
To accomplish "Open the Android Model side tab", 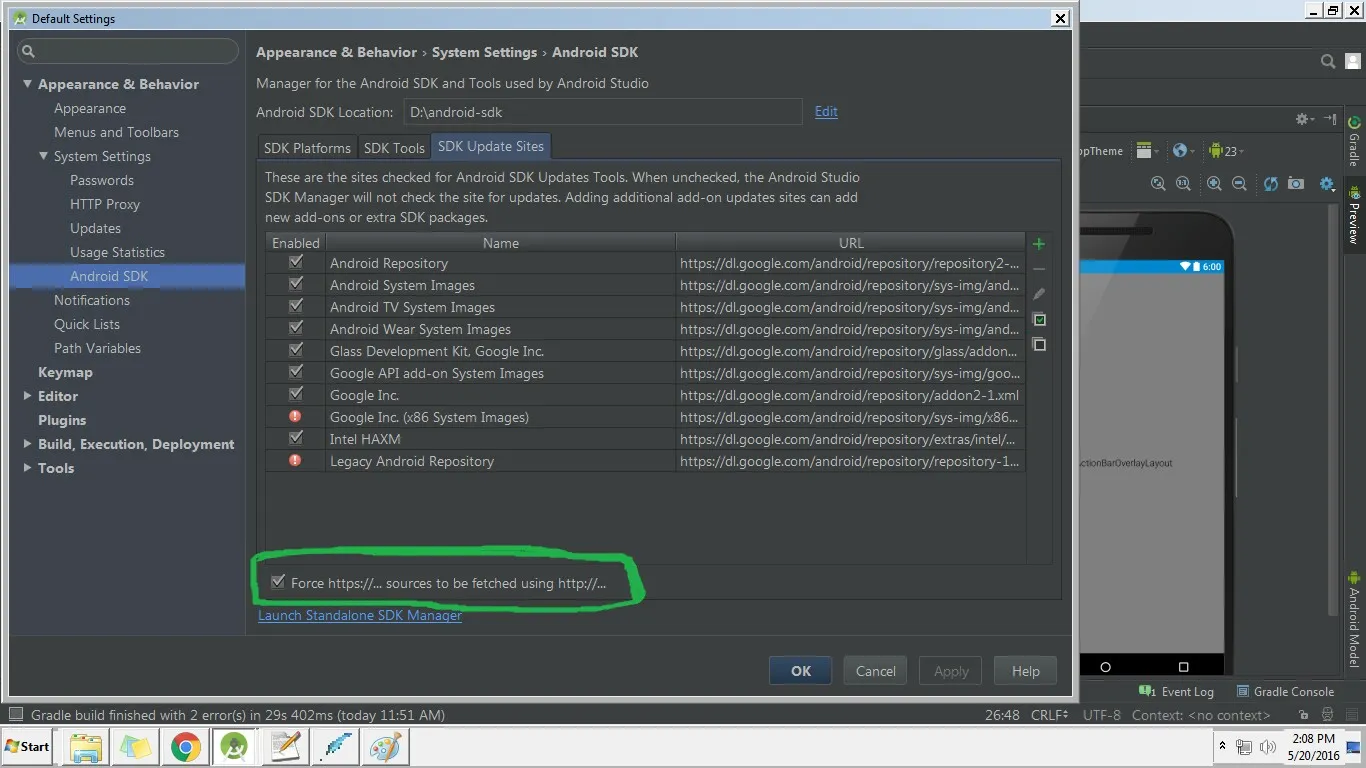I will point(1354,619).
